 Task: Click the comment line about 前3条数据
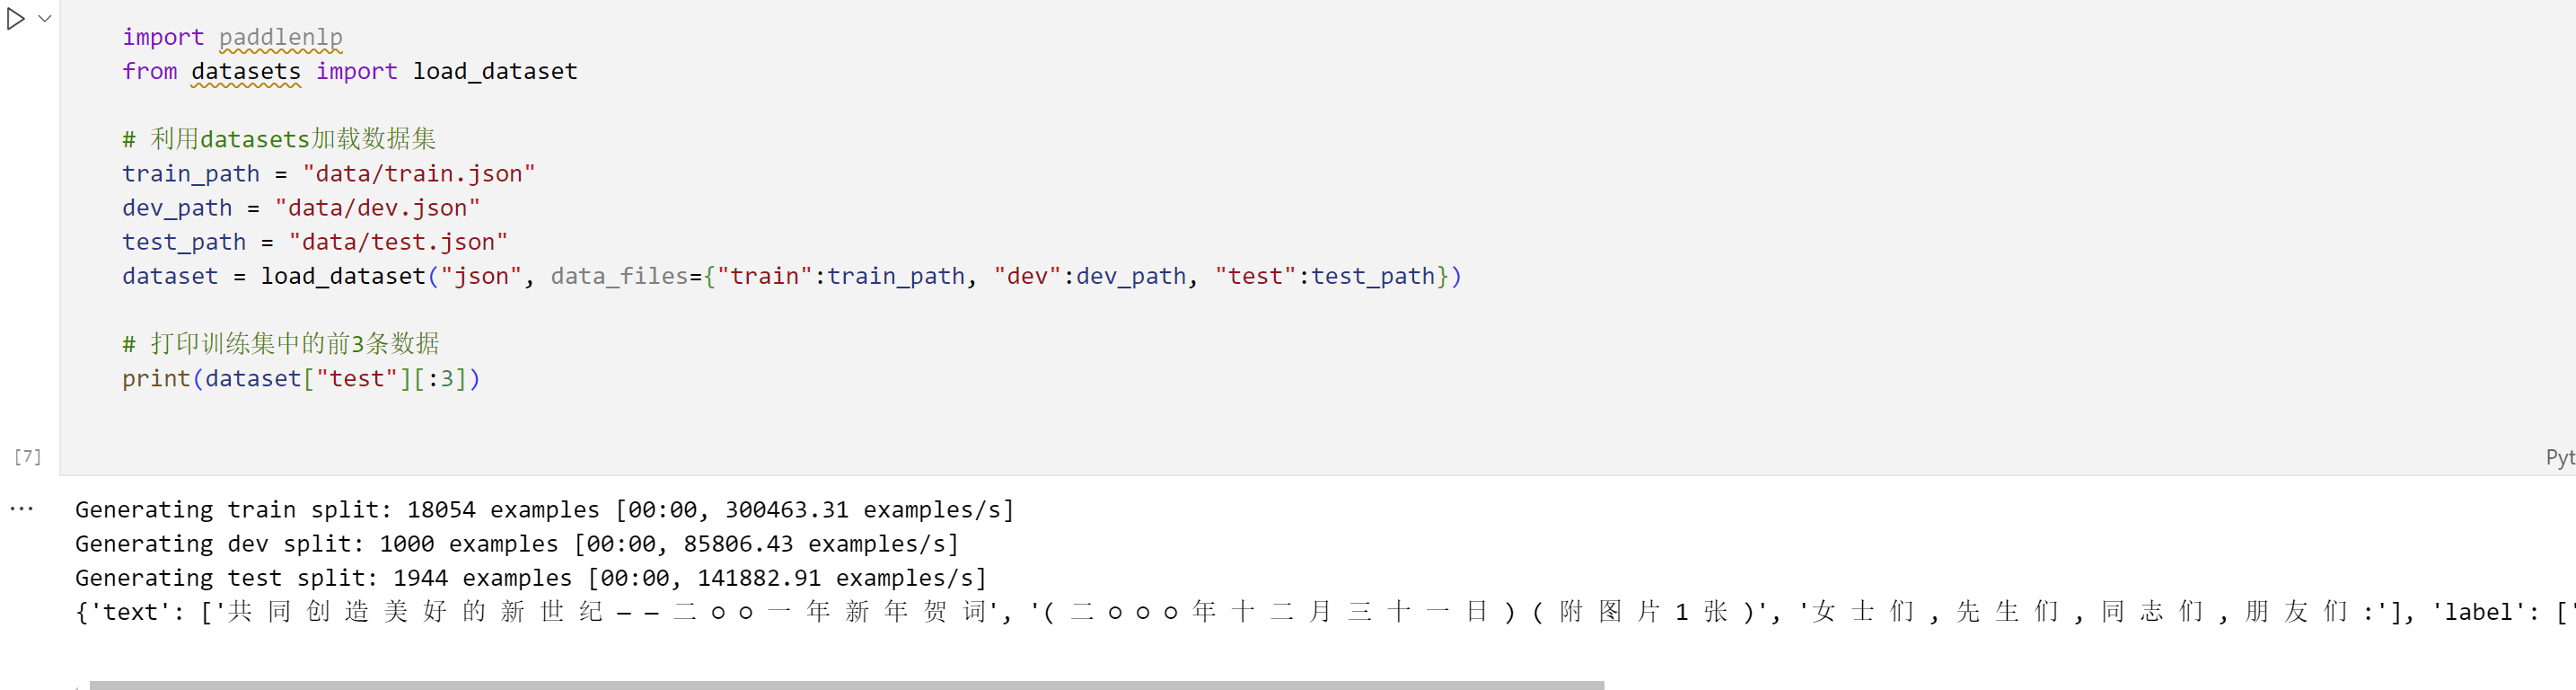[x=281, y=344]
